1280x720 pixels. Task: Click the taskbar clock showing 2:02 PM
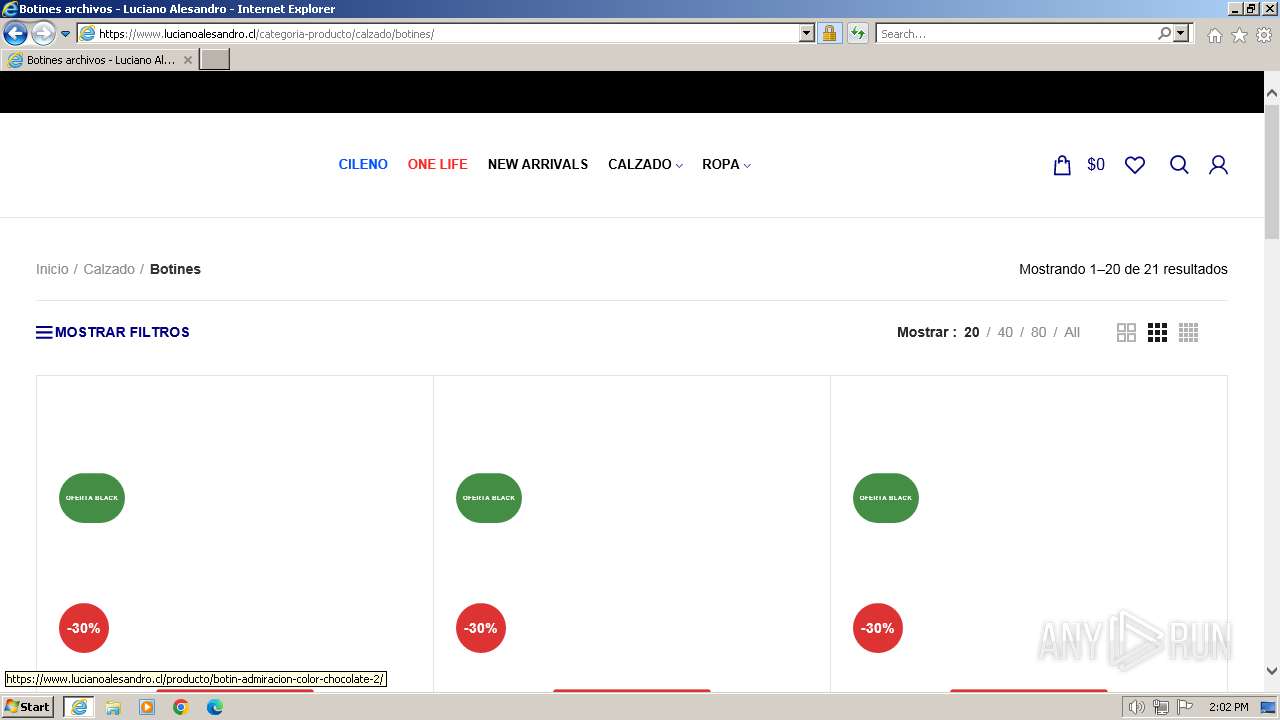tap(1228, 707)
